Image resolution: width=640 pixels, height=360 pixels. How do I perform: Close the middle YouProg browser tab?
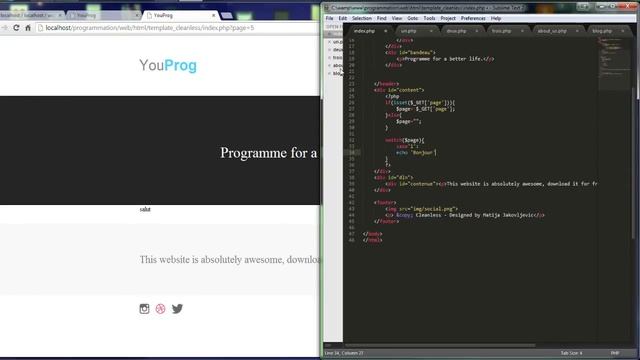137,16
